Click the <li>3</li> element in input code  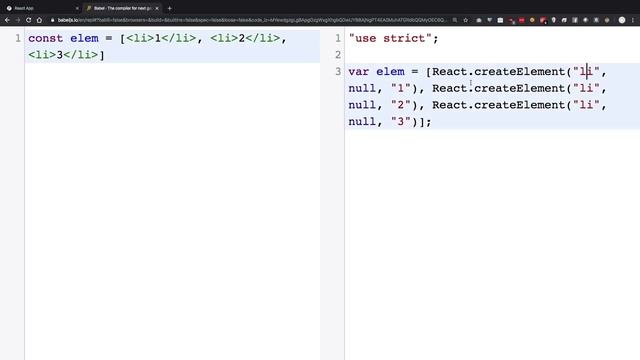(x=63, y=55)
